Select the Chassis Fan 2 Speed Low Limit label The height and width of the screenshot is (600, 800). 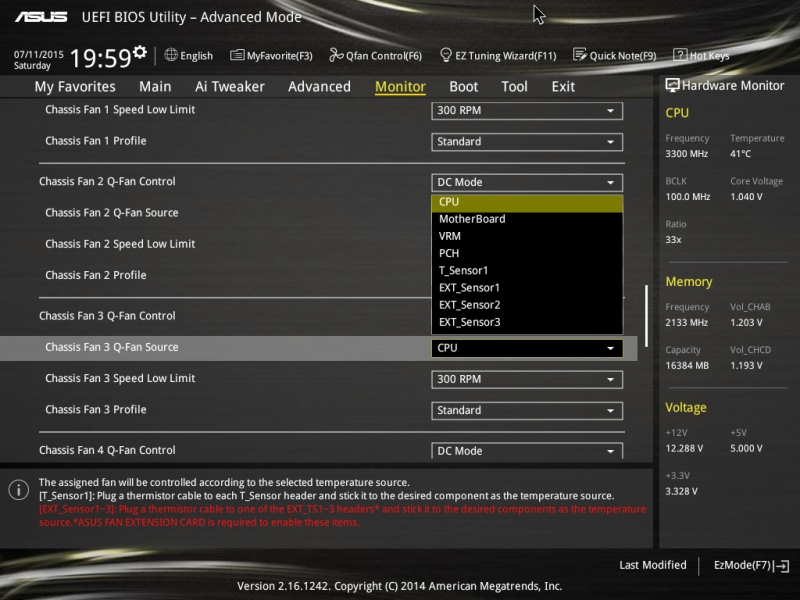120,244
